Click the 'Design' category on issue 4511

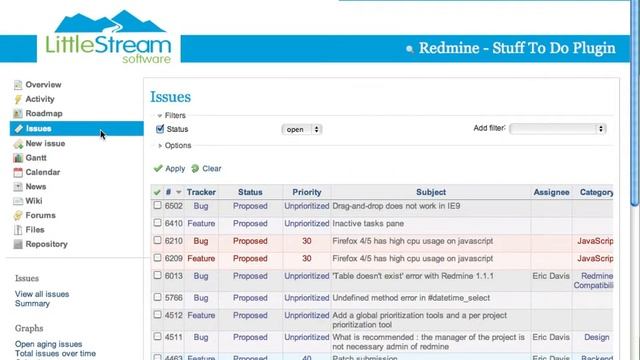[597, 338]
